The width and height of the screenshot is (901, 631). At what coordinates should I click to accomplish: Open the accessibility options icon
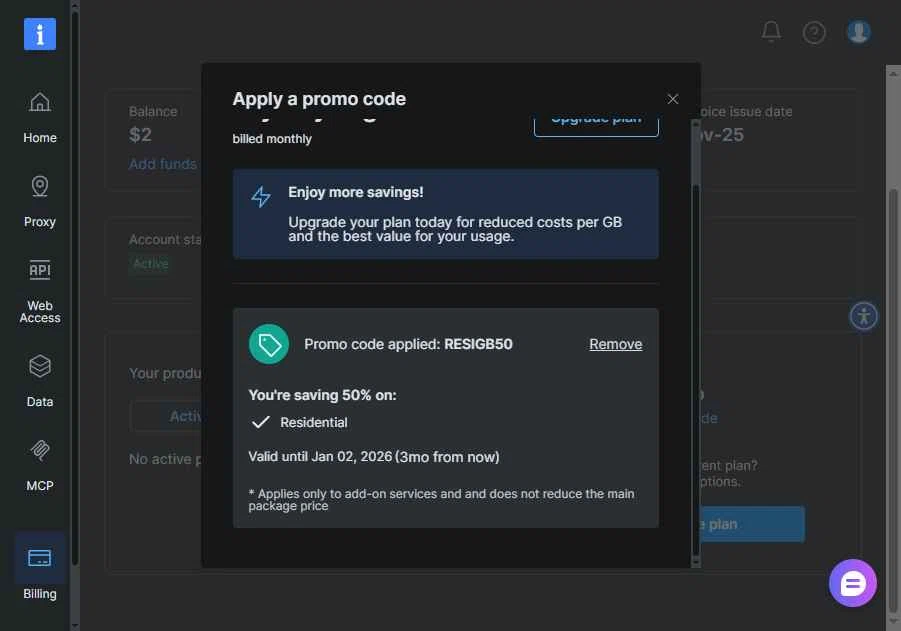coord(864,316)
